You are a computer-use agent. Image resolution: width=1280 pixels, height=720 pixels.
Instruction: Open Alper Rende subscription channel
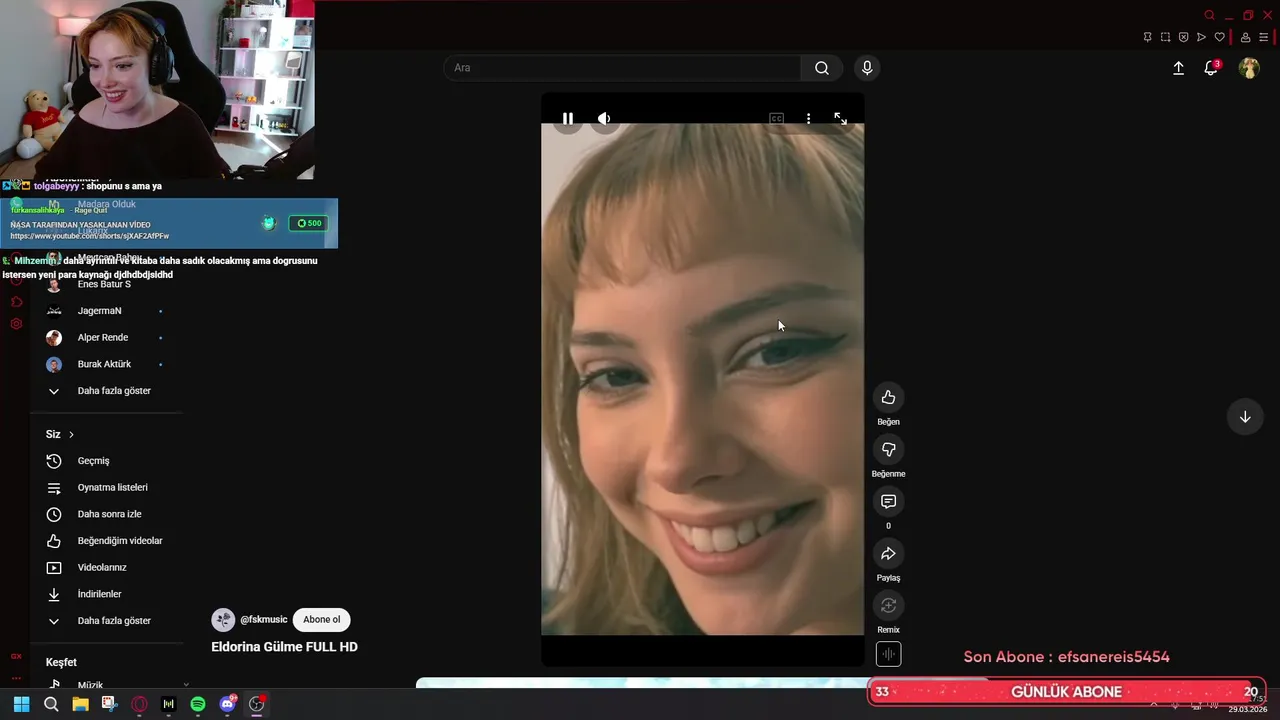(x=105, y=338)
